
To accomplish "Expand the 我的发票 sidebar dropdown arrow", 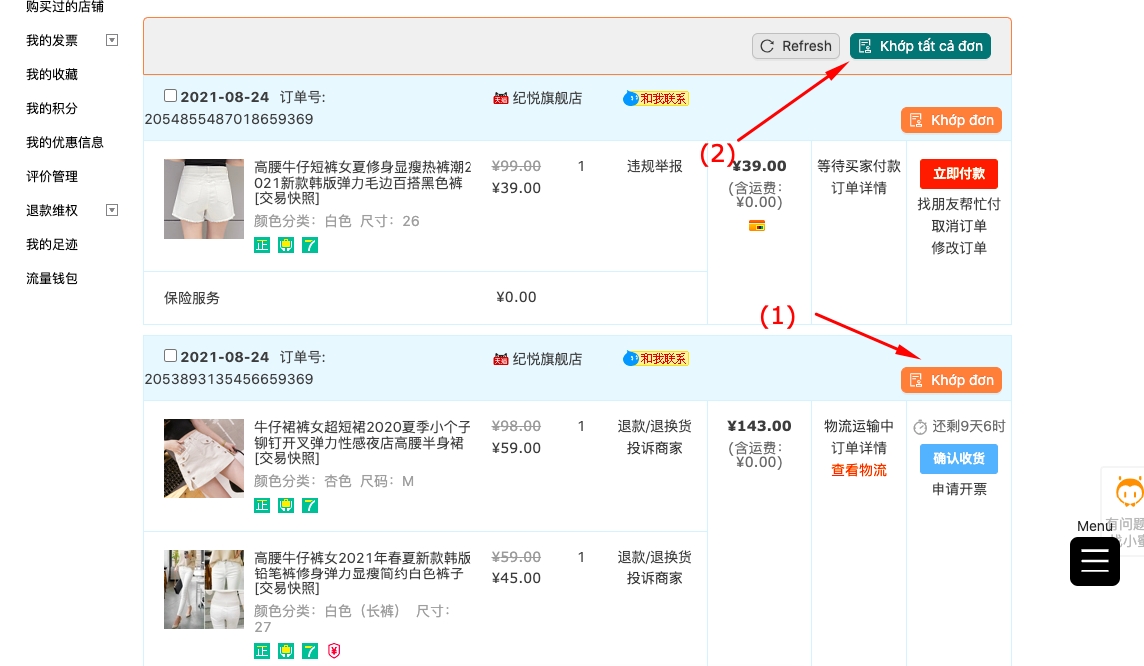I will tap(112, 41).
